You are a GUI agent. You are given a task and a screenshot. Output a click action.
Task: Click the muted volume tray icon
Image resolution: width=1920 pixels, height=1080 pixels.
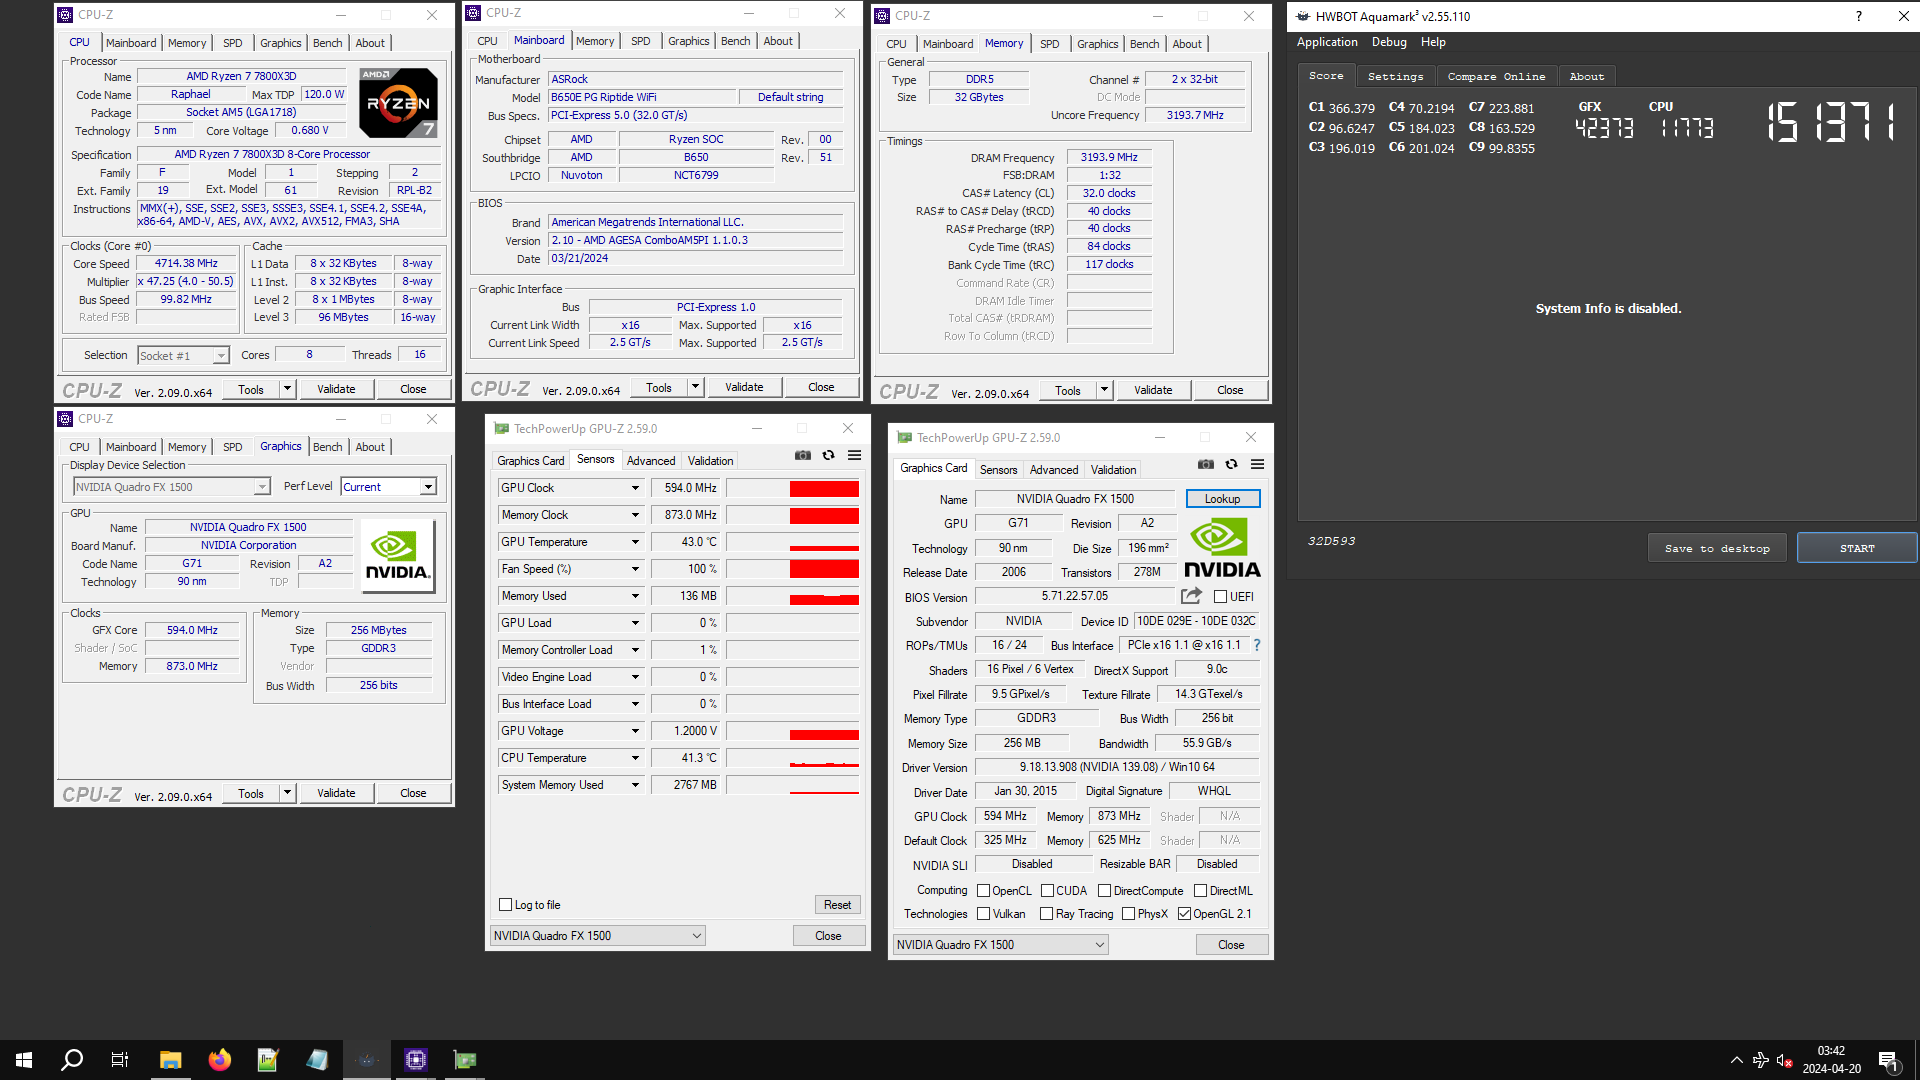1784,1060
